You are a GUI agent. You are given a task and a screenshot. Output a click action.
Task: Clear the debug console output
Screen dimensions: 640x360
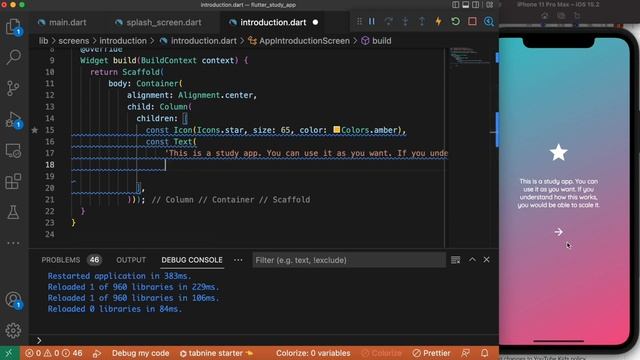pyautogui.click(x=456, y=260)
